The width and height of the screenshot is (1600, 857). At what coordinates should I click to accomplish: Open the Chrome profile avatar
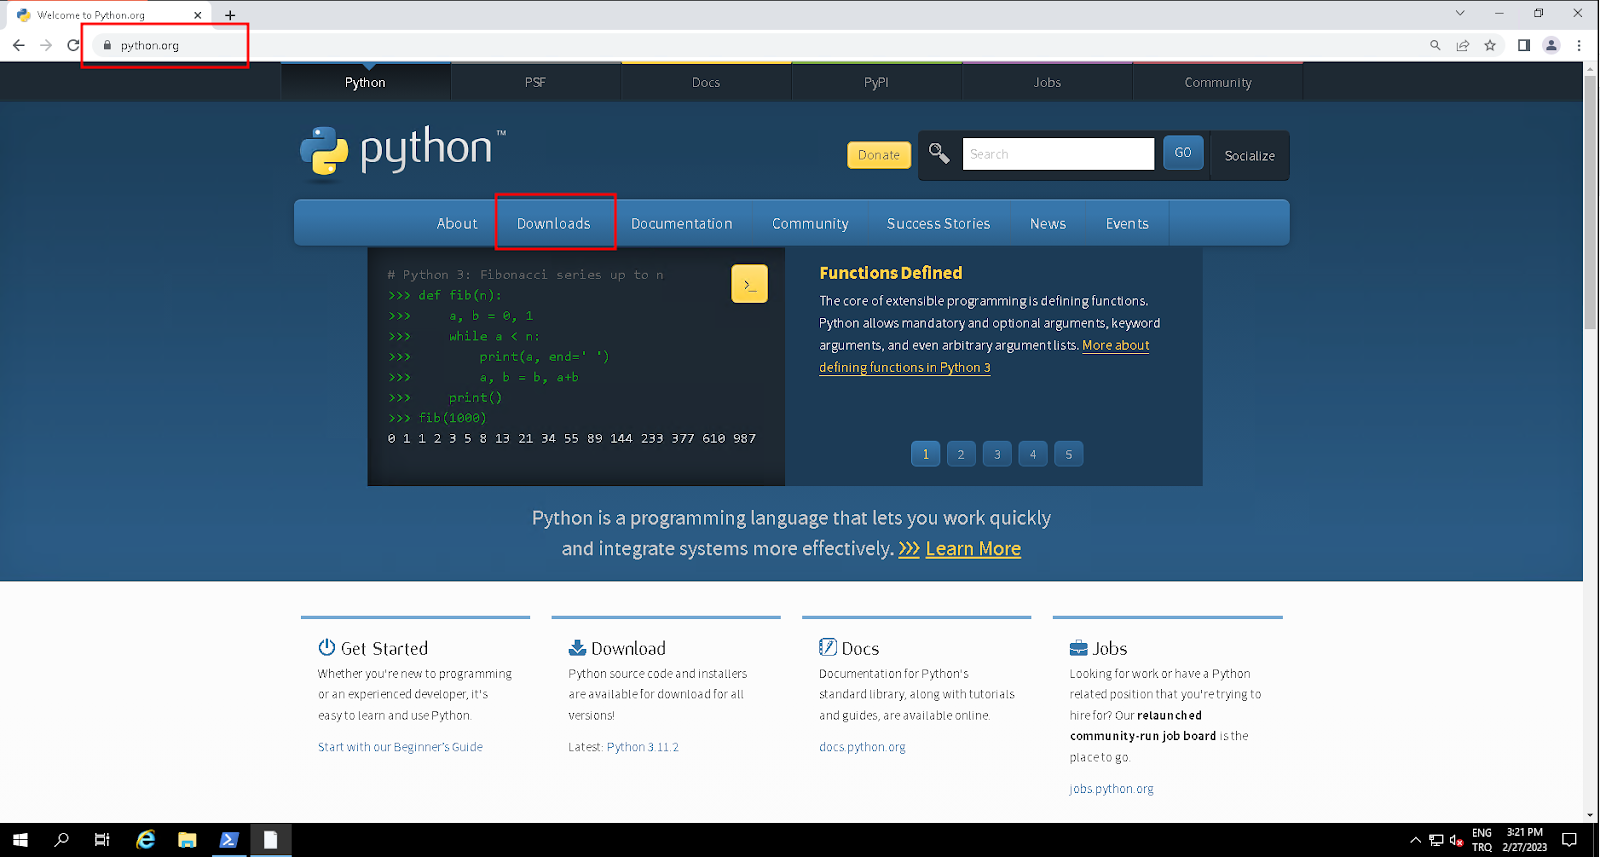(x=1551, y=45)
